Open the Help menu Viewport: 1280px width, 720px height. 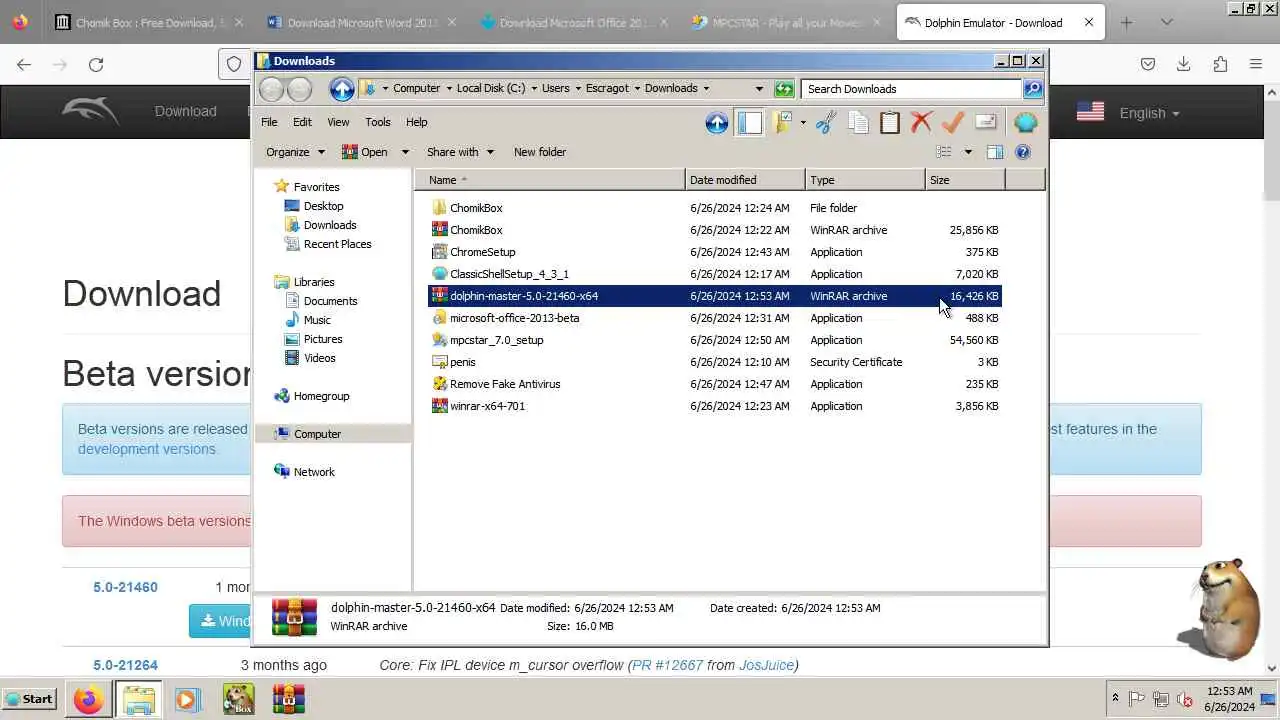(x=416, y=122)
